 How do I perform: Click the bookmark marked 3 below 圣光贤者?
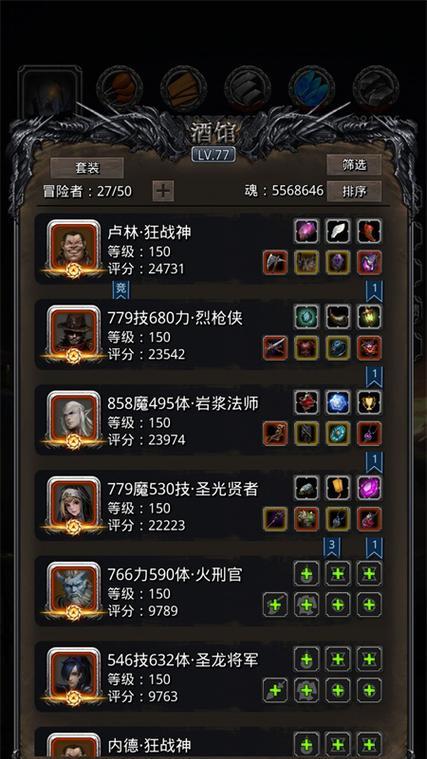tap(332, 547)
